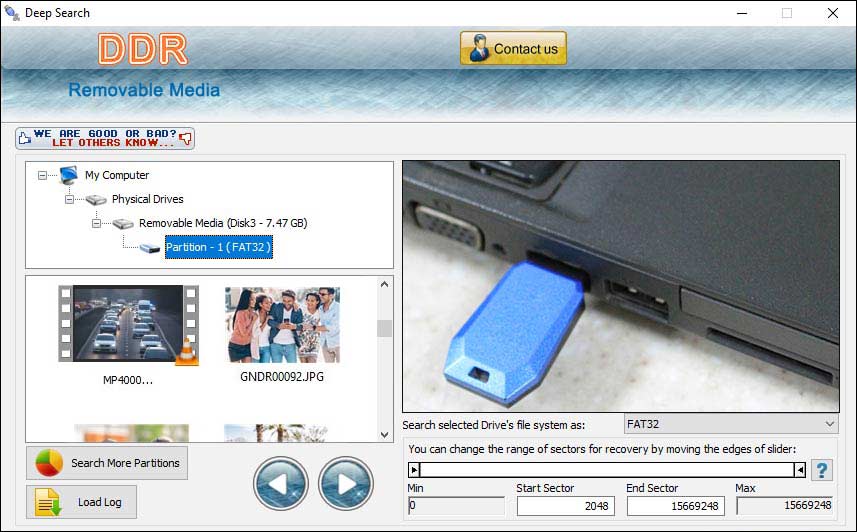The height and width of the screenshot is (532, 857).
Task: Collapse the My Computer tree node
Action: pos(42,176)
